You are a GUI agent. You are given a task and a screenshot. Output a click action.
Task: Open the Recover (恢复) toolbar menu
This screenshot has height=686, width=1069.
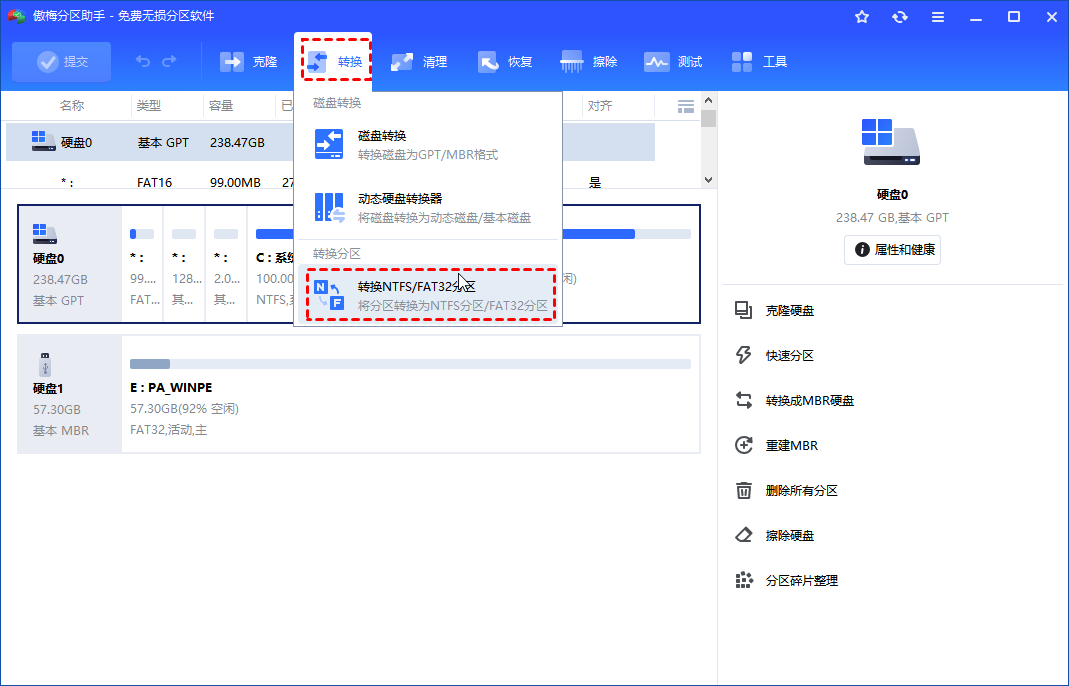point(505,62)
